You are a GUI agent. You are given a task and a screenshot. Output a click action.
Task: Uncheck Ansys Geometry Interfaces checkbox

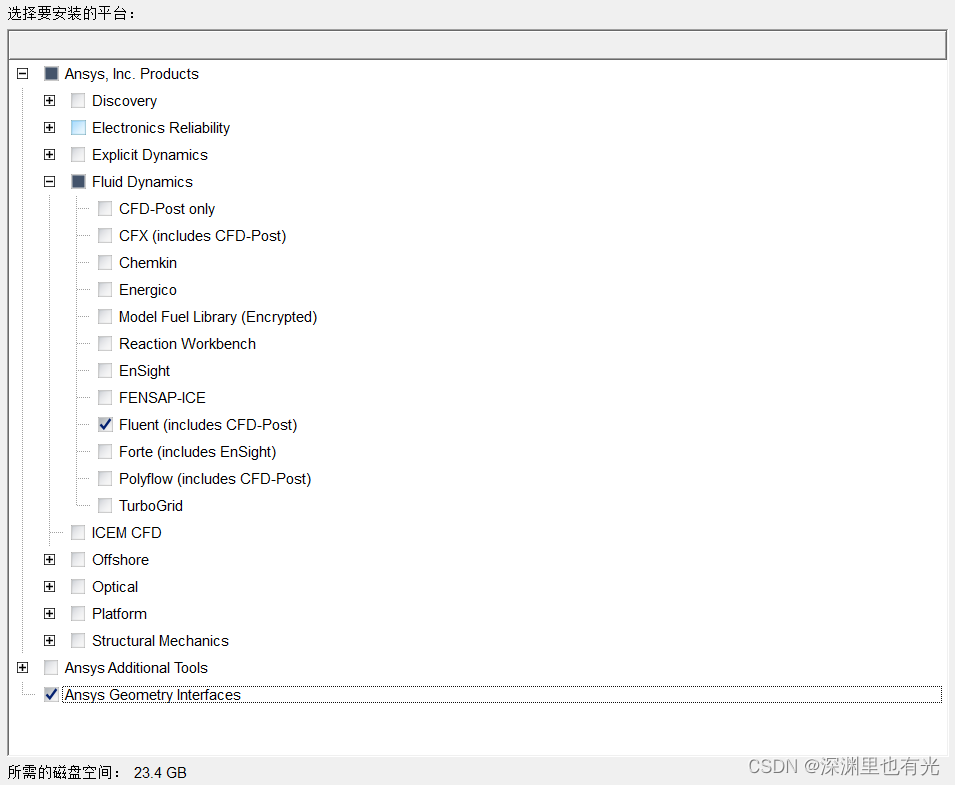pos(51,695)
